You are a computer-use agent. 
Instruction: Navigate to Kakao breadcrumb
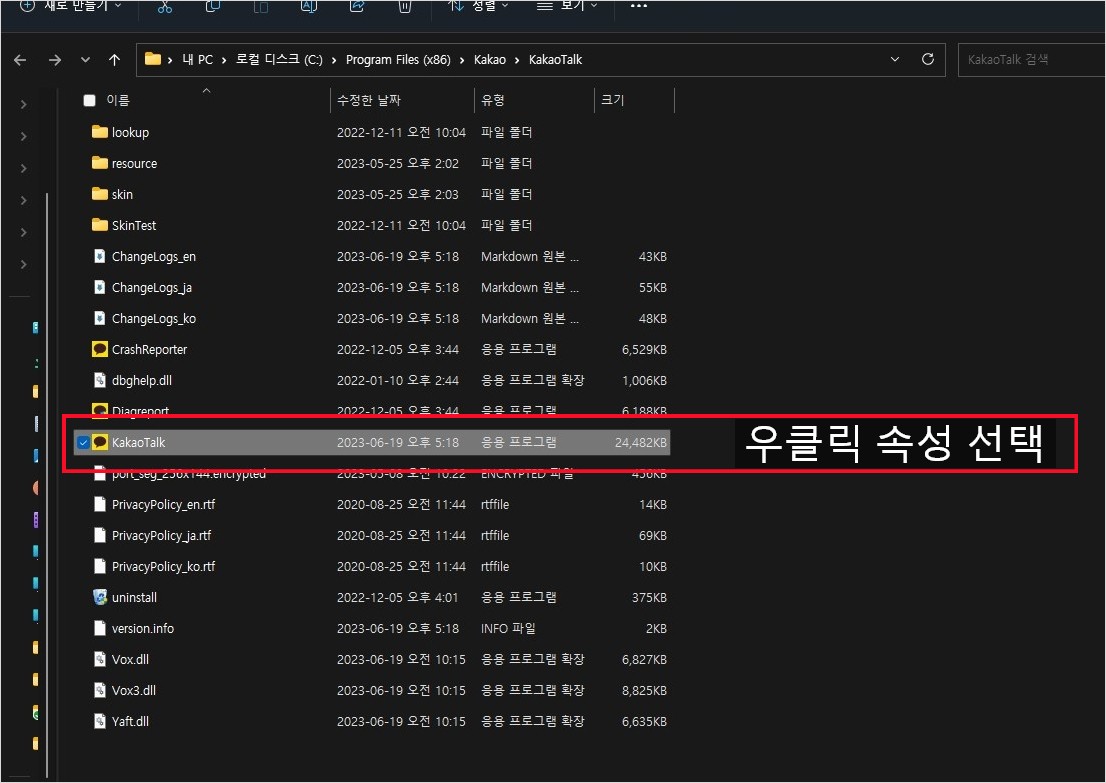[x=490, y=60]
